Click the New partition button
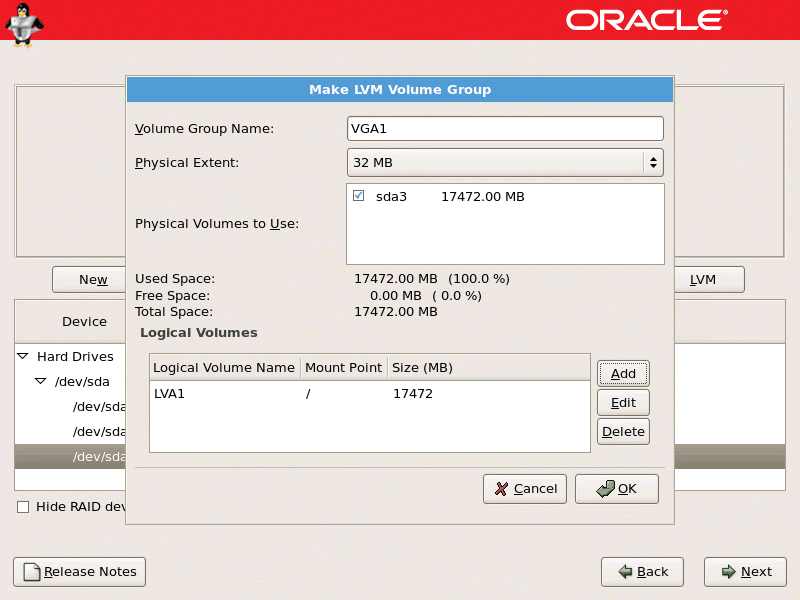The width and height of the screenshot is (800, 600). pyautogui.click(x=89, y=280)
